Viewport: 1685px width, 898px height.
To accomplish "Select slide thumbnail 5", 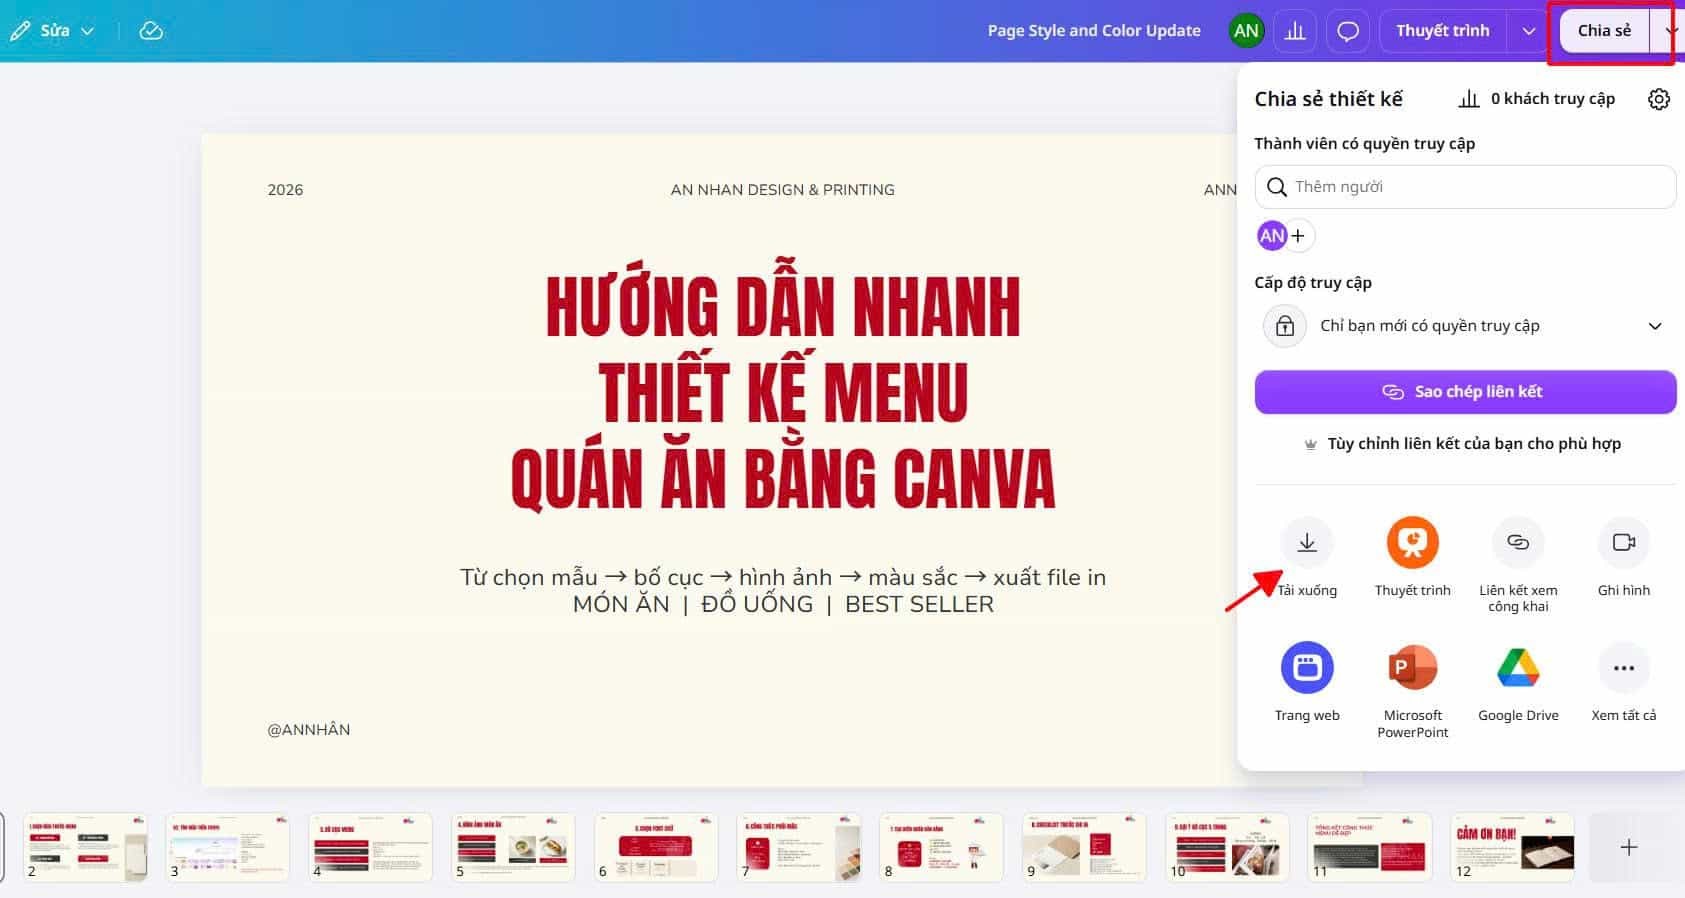I will tap(513, 848).
